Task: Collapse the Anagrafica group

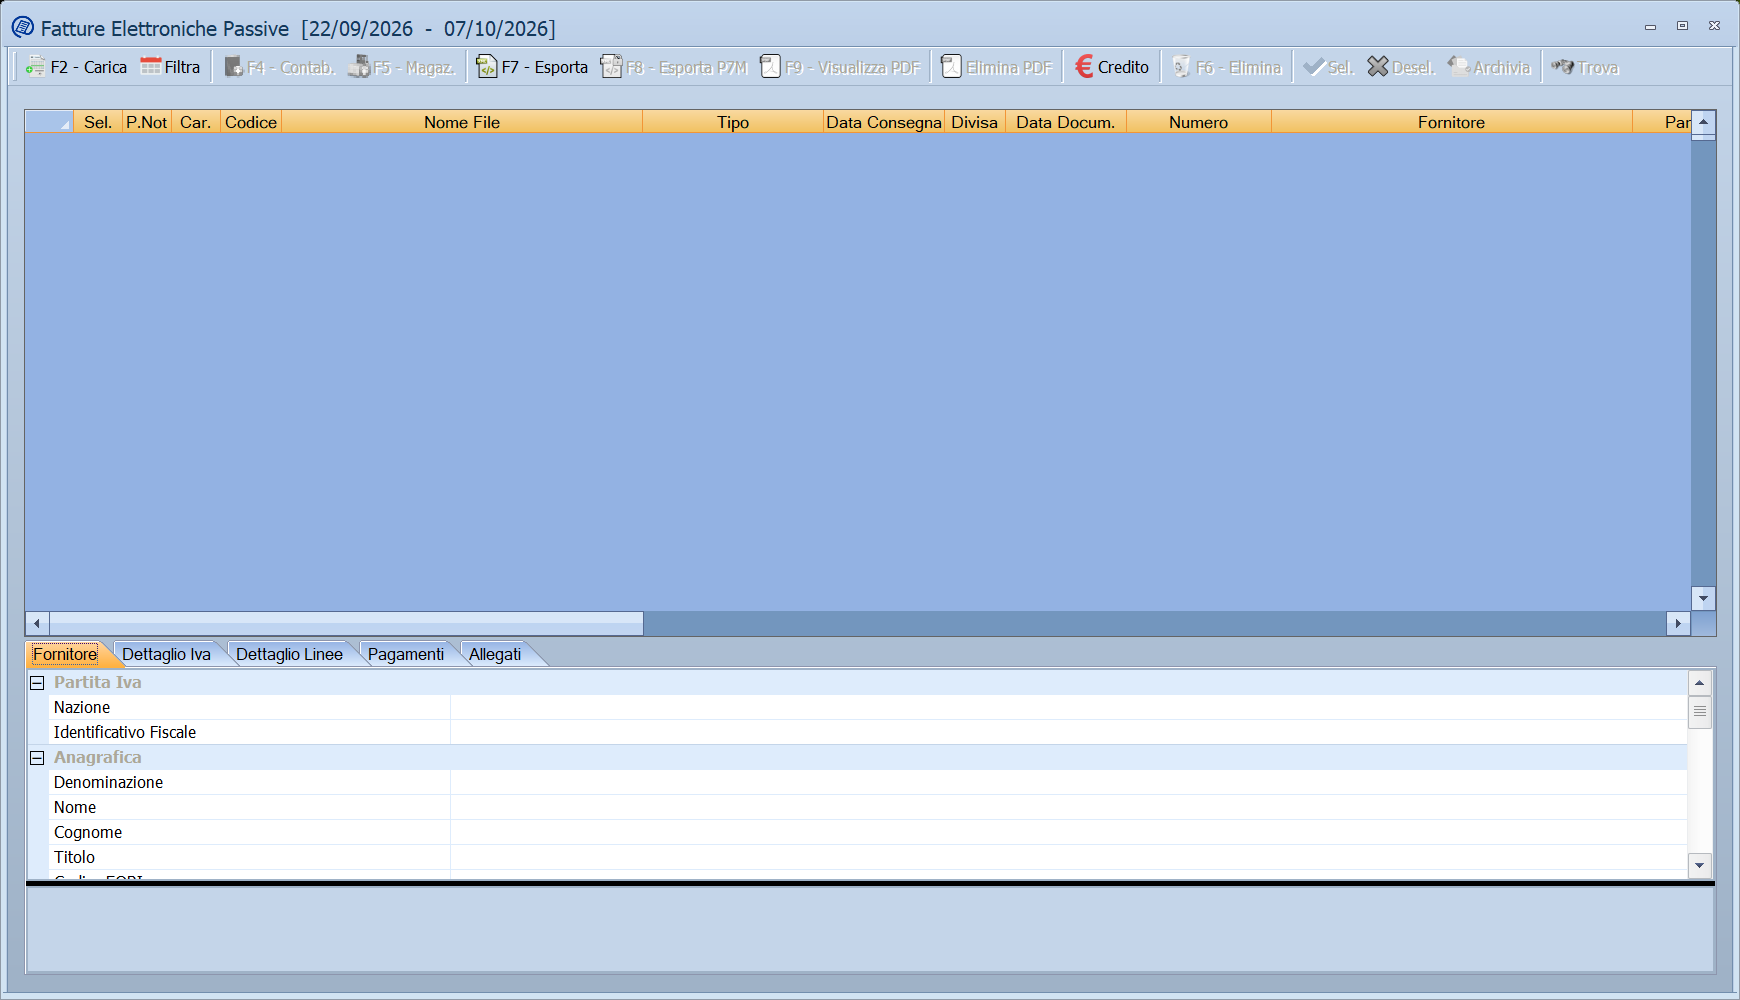Action: click(37, 758)
